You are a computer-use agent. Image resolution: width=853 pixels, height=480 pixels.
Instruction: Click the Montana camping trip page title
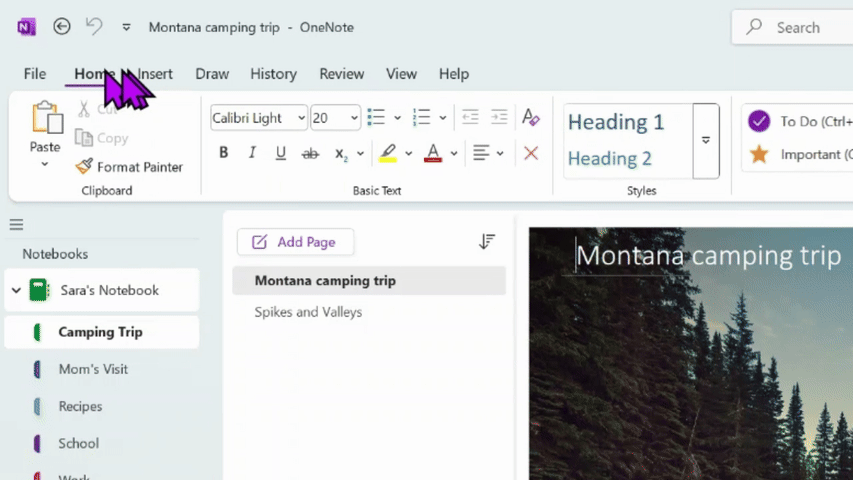[x=709, y=255]
